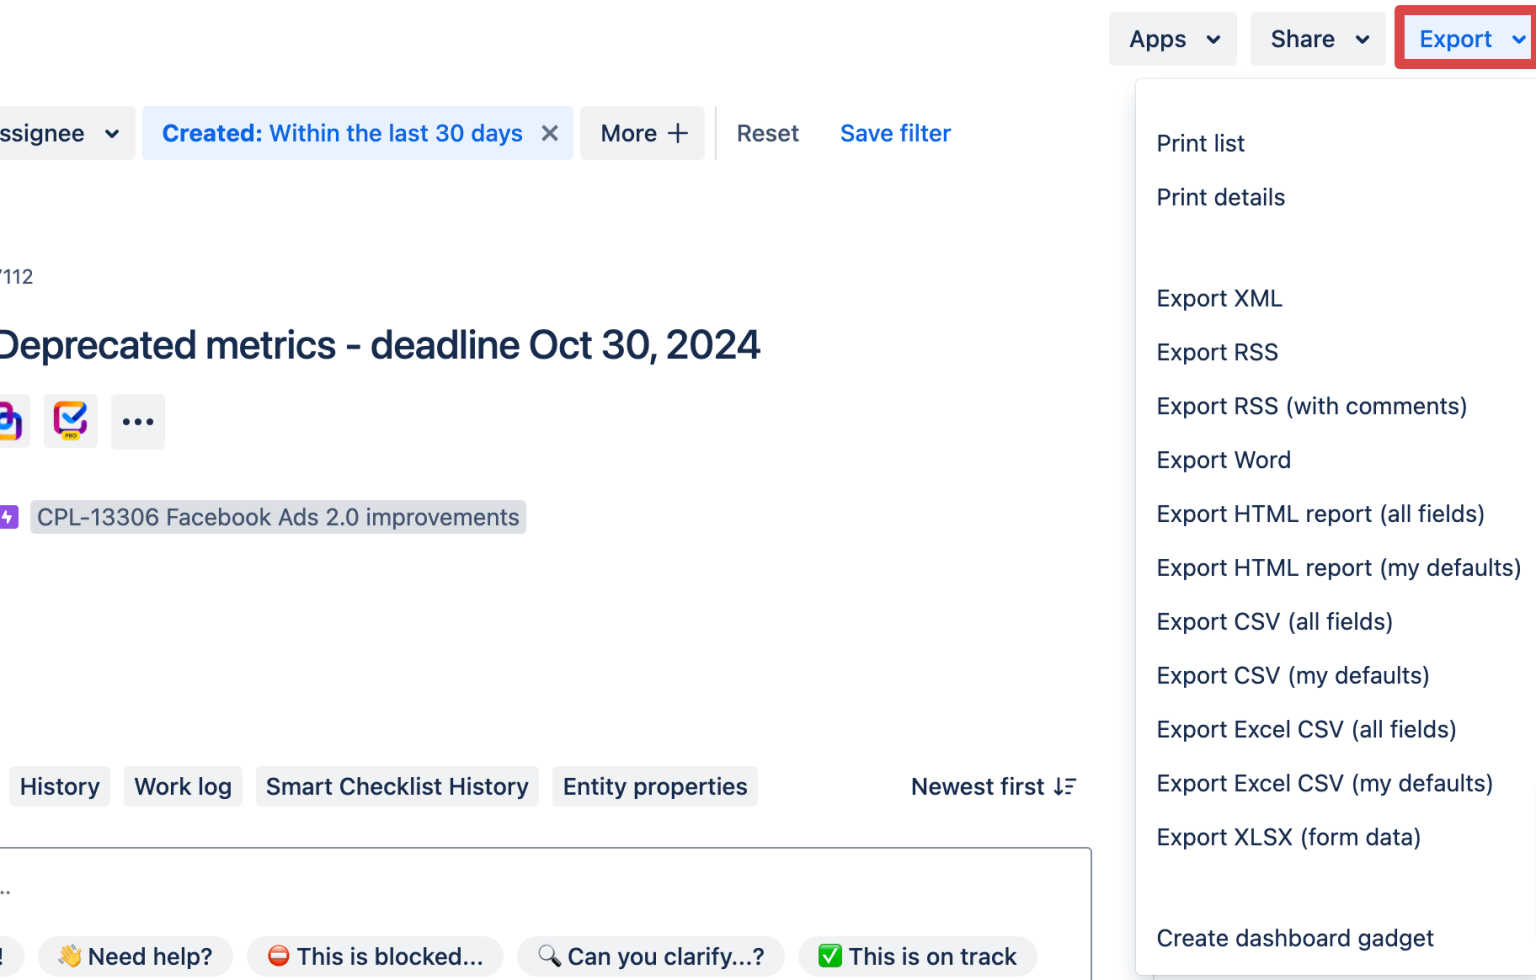Click the purple lightning epic icon
The image size is (1536, 980).
(x=8, y=517)
